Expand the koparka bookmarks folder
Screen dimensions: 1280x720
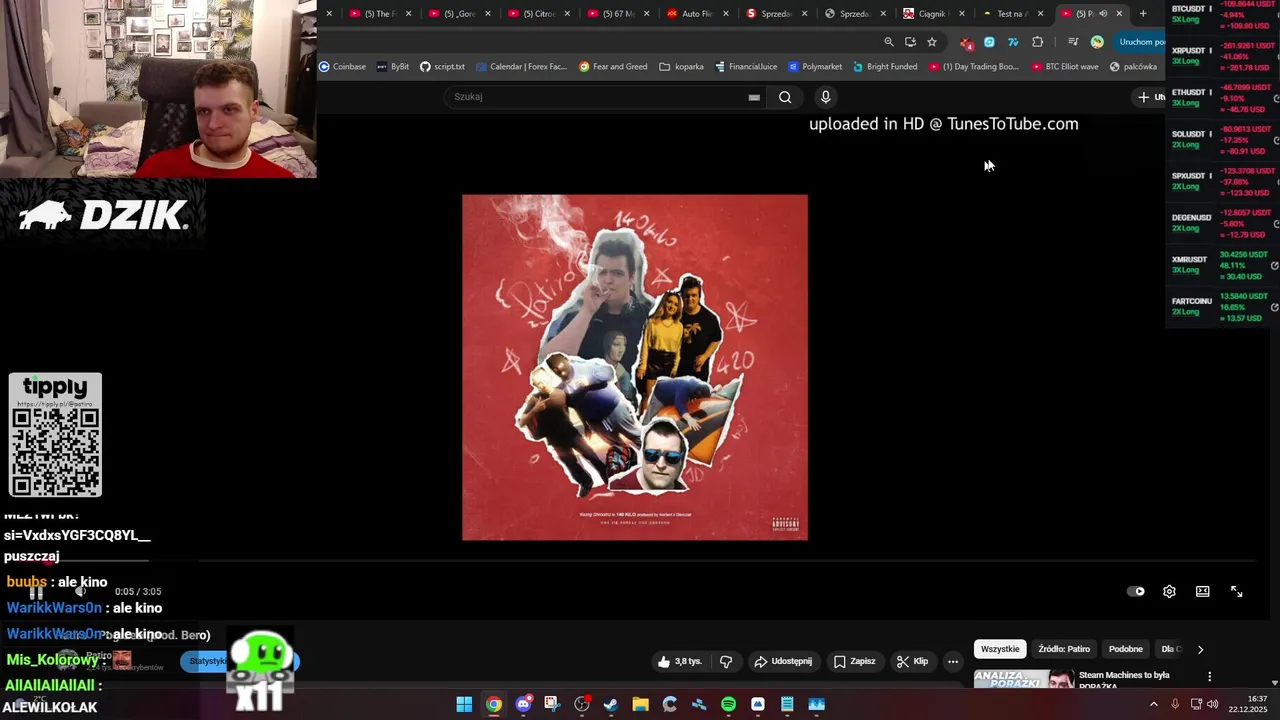[682, 67]
